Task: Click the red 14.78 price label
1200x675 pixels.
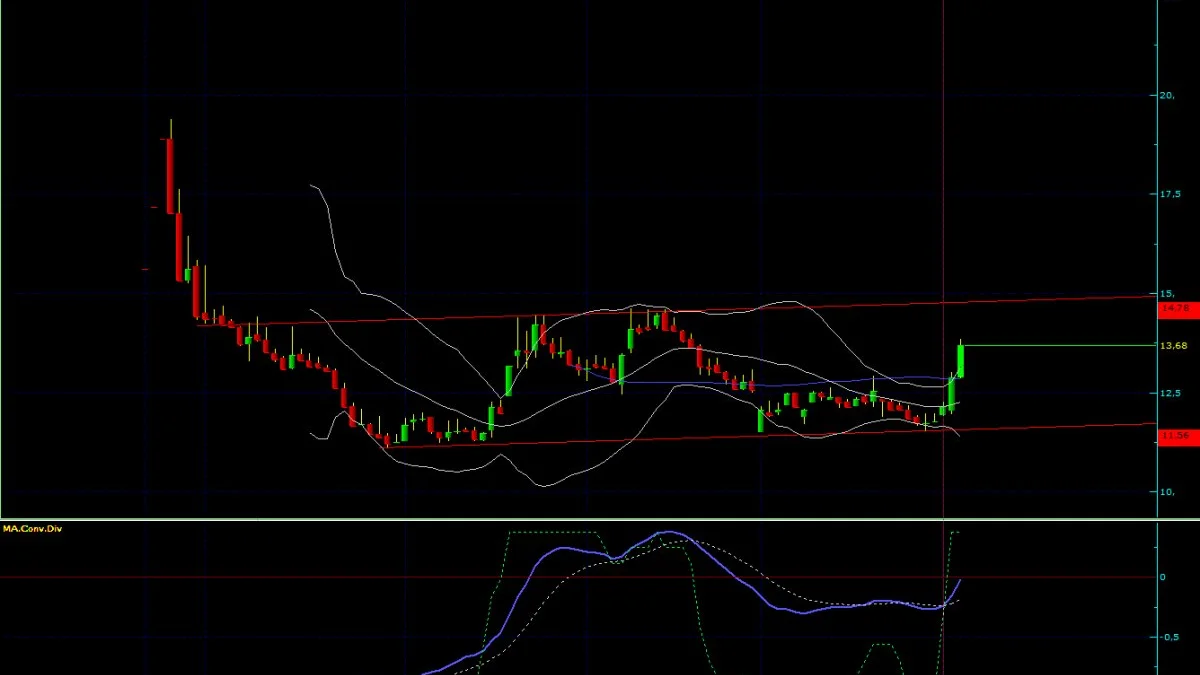Action: [1175, 310]
